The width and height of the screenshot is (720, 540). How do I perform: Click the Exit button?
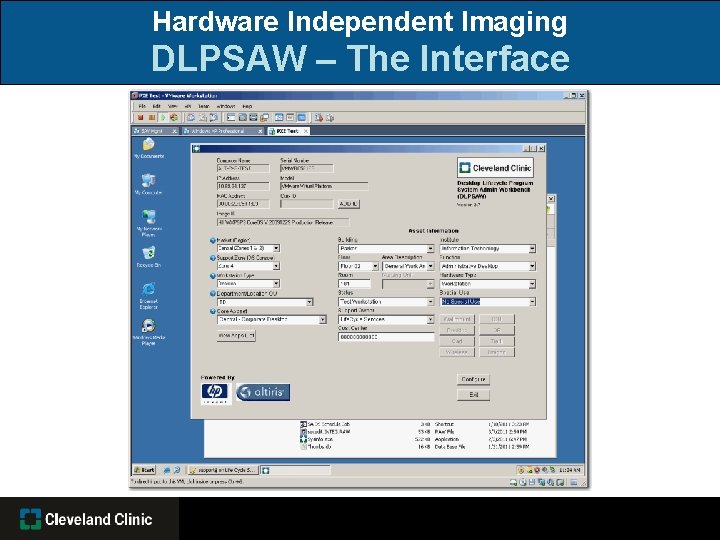point(473,395)
